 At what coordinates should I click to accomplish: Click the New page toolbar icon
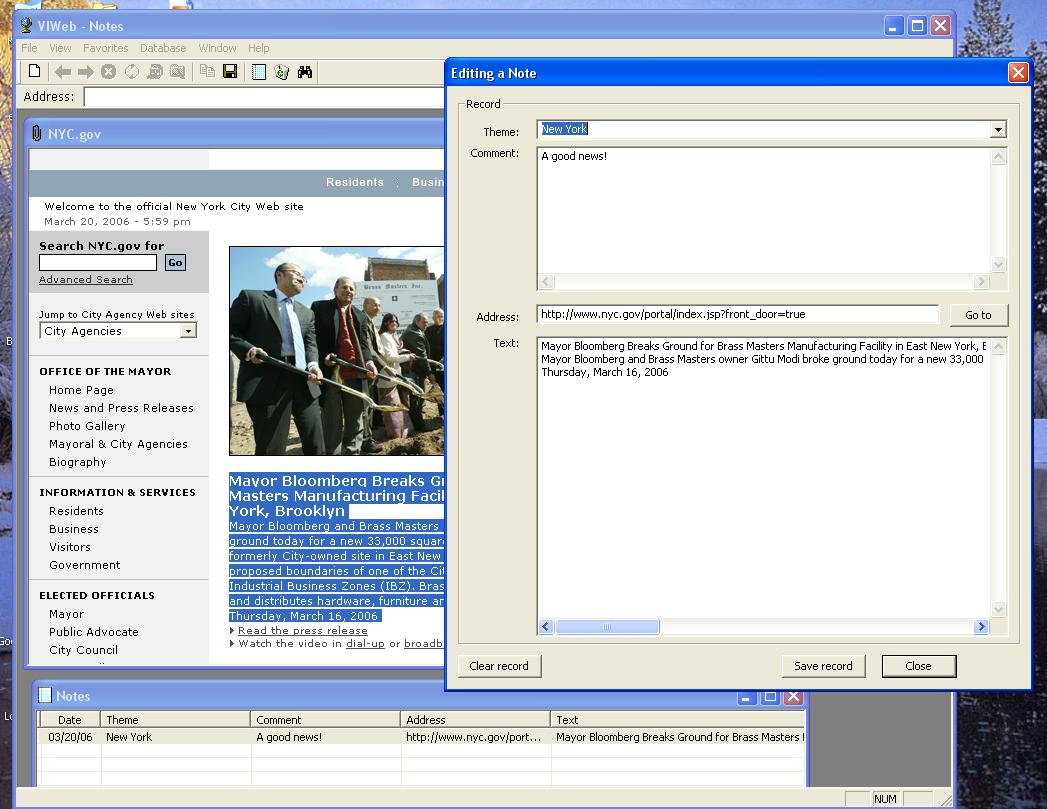35,71
